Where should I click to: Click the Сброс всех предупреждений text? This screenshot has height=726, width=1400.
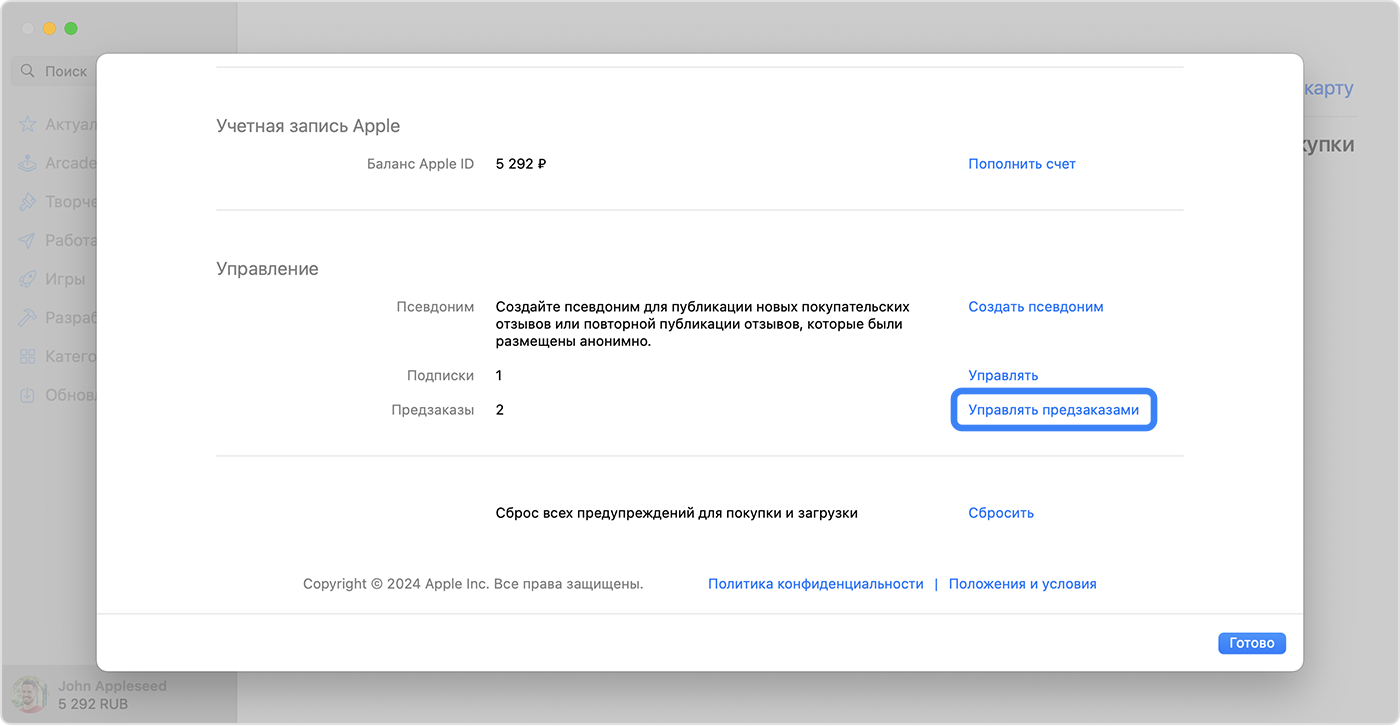coord(677,513)
